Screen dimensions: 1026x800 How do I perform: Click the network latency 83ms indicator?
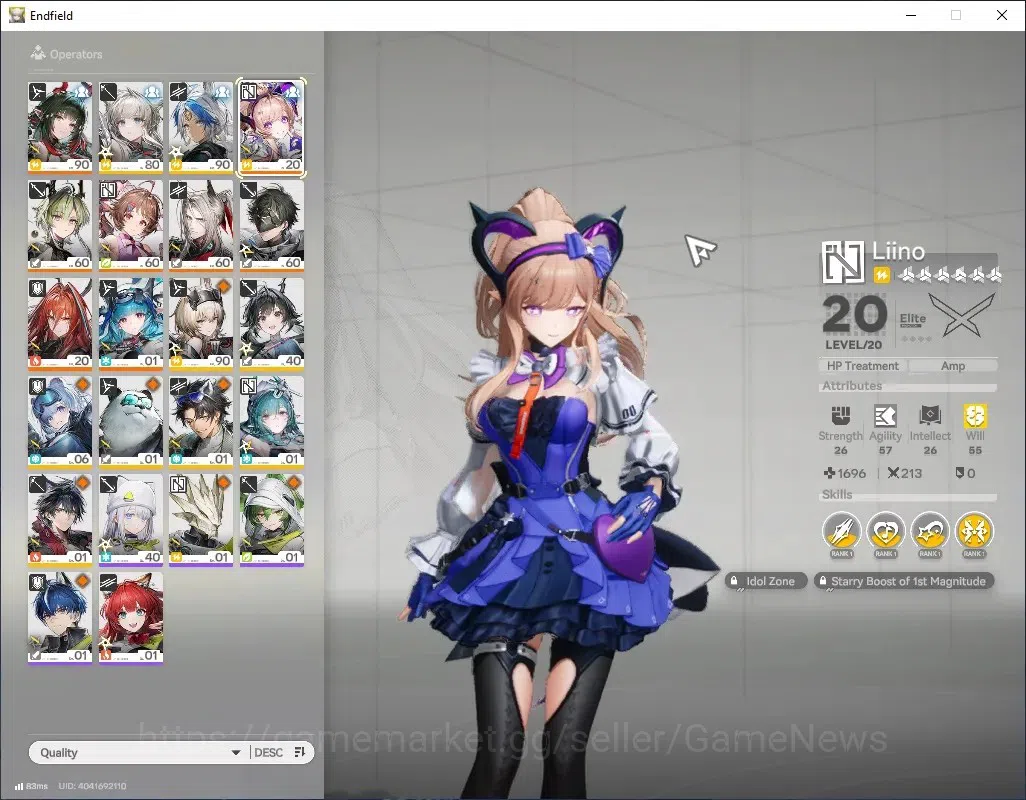pyautogui.click(x=31, y=786)
